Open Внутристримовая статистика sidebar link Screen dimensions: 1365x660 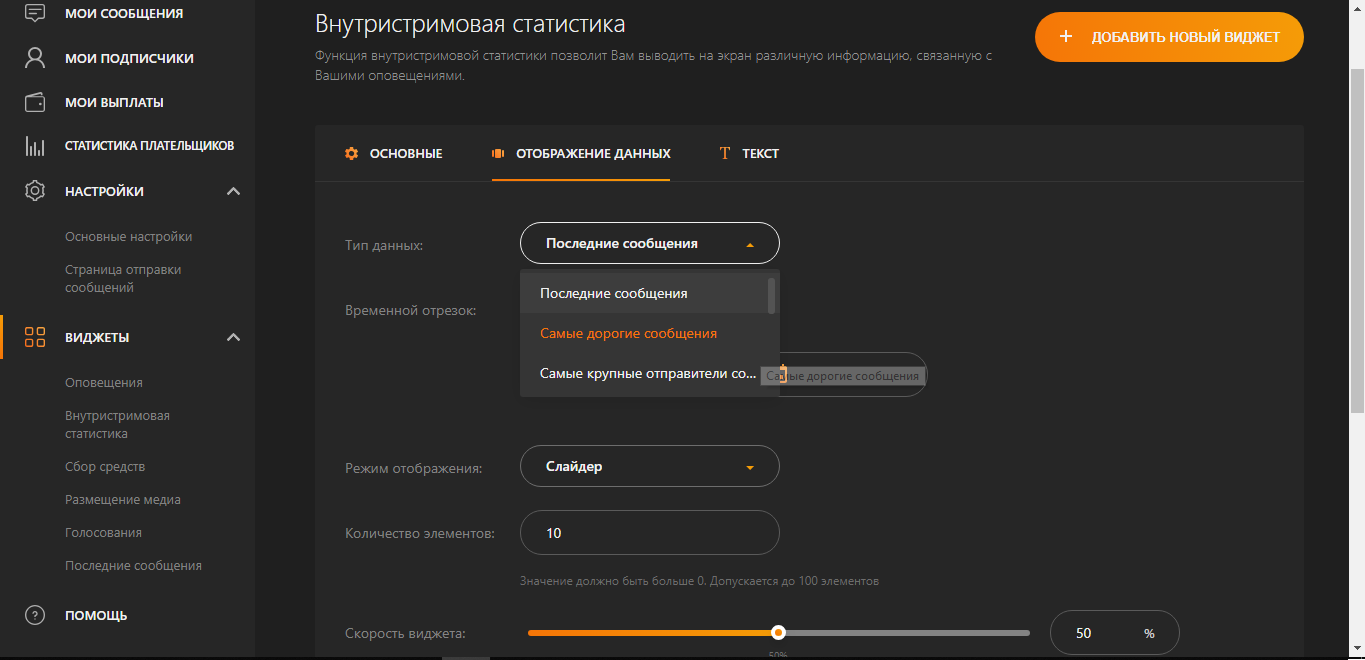click(117, 424)
